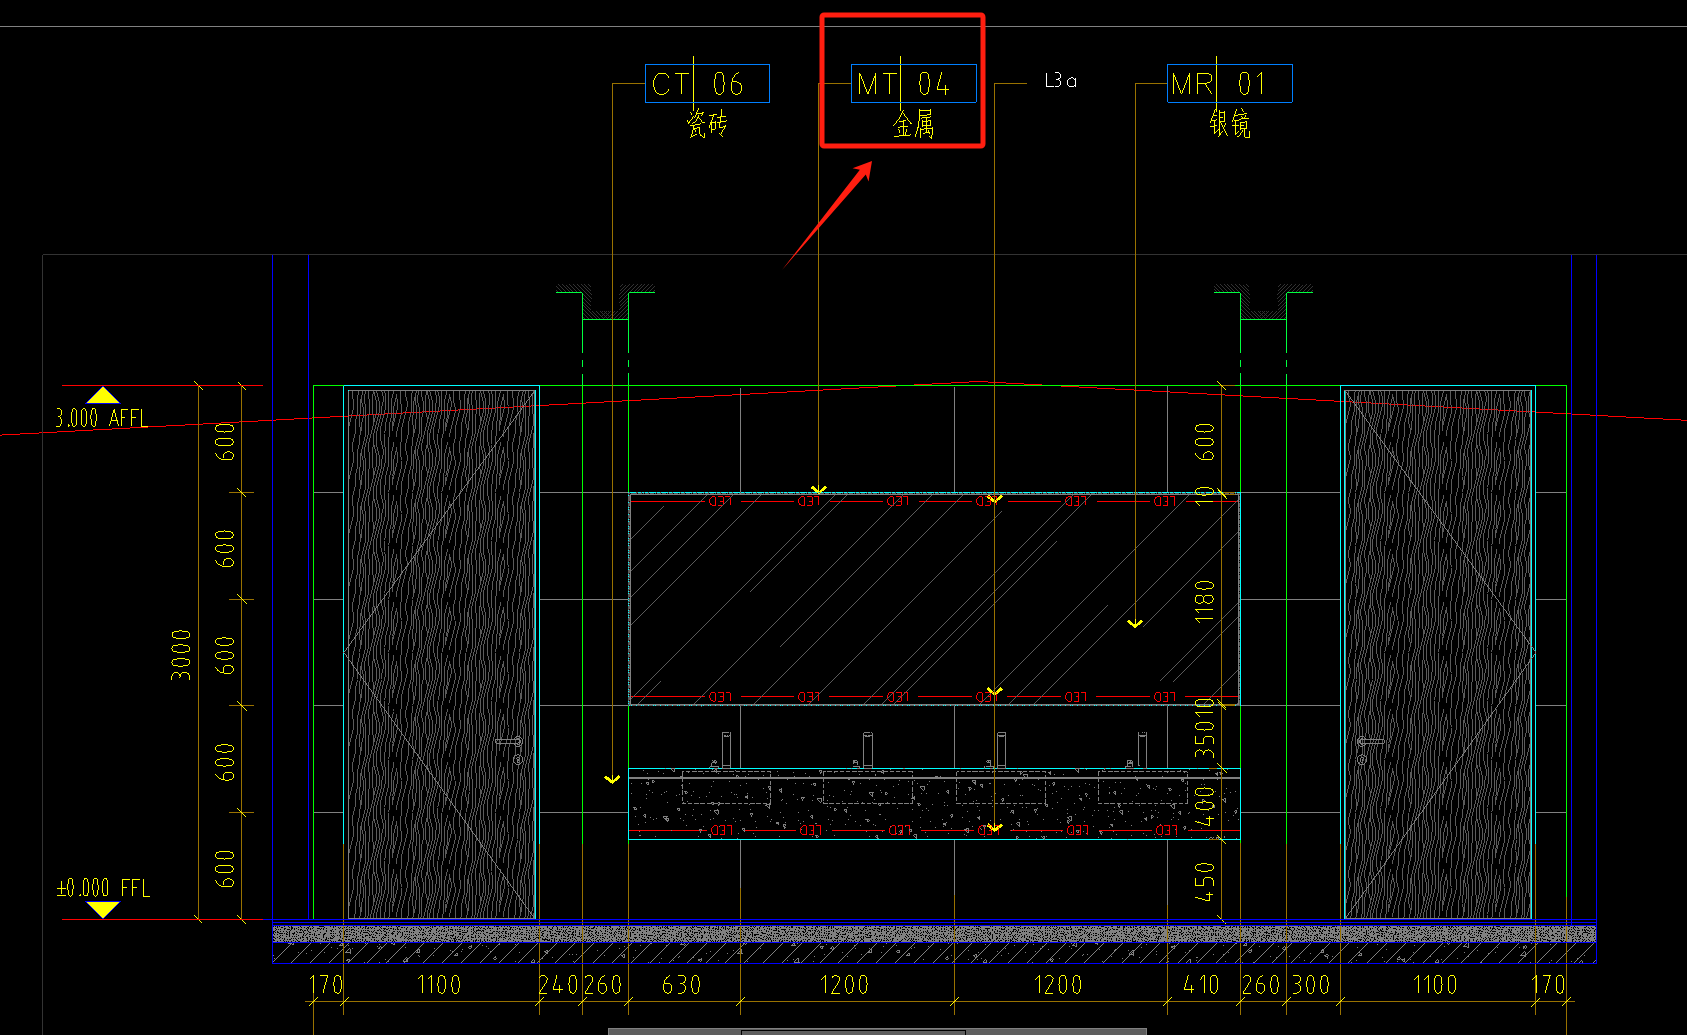Viewport: 1687px width, 1035px height.
Task: Select the 银镜 text annotation
Action: (1229, 124)
